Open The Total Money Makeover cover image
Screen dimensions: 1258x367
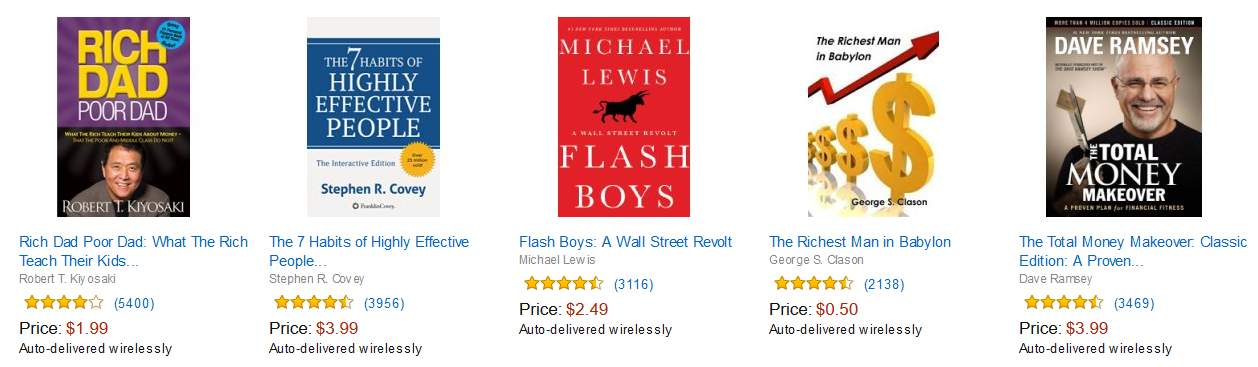coord(1124,117)
